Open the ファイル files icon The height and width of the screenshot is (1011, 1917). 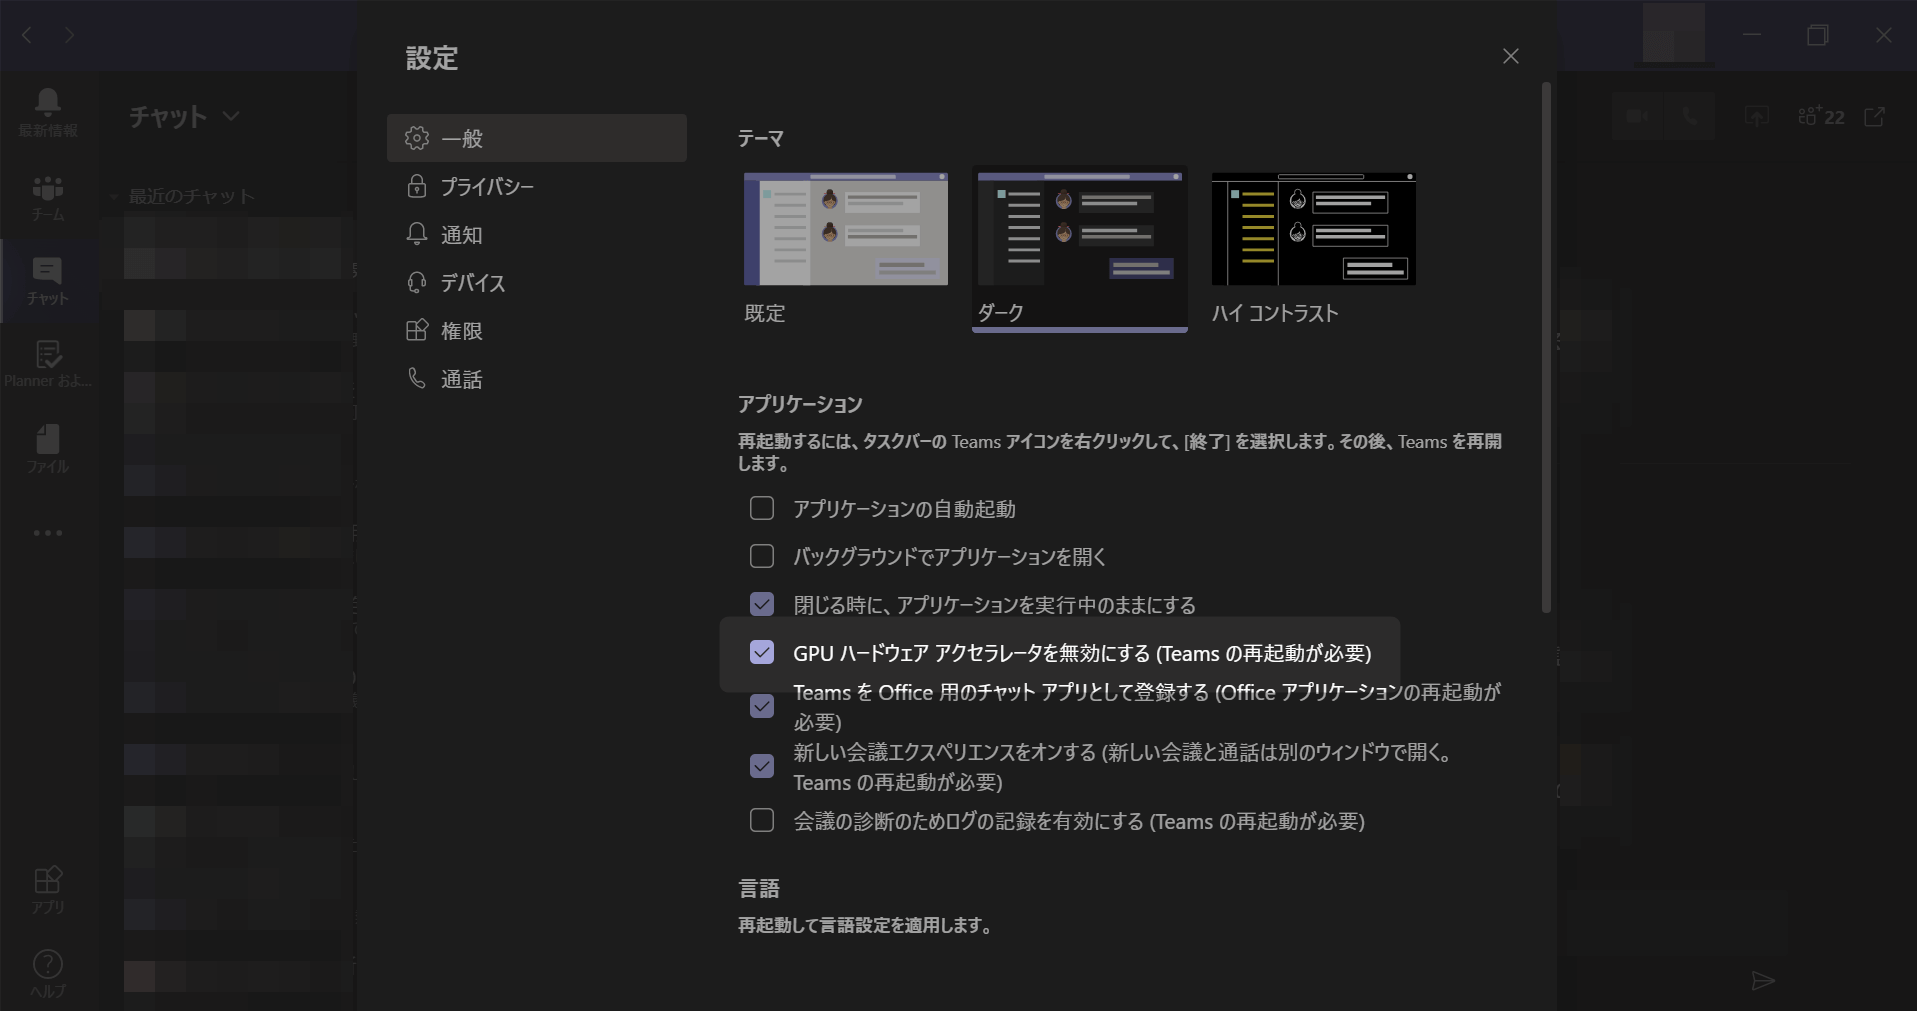(47, 449)
